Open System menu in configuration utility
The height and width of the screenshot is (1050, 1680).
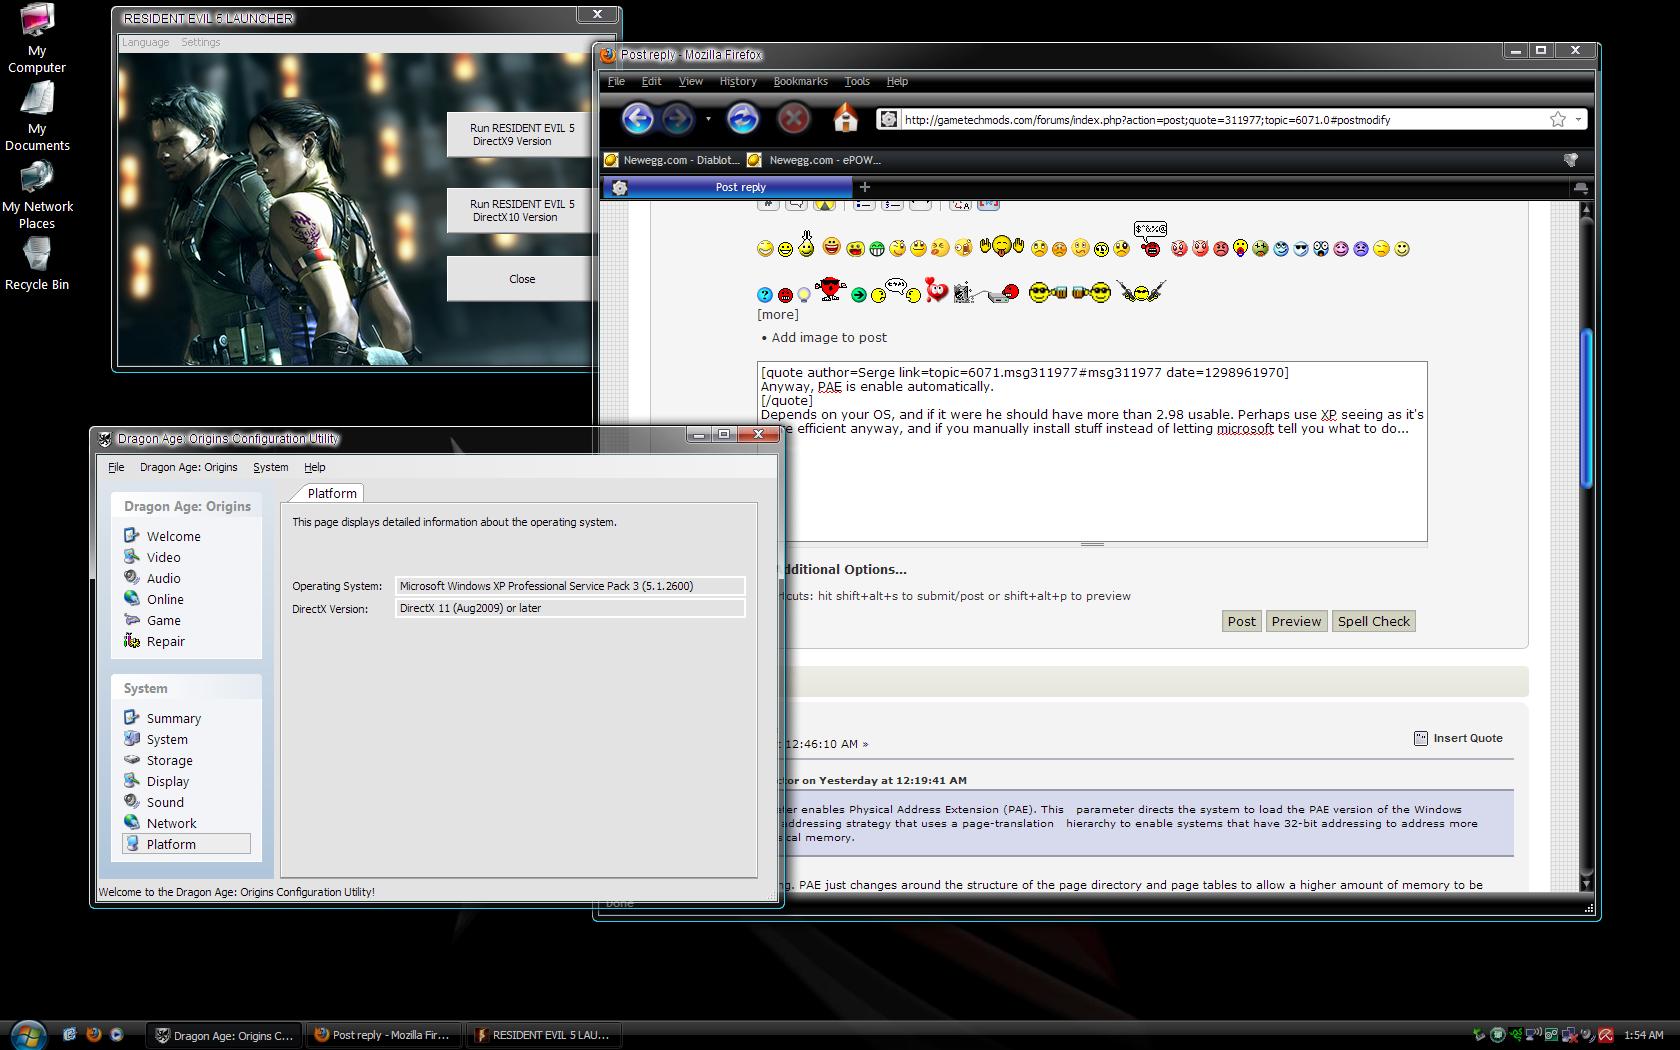pos(270,467)
